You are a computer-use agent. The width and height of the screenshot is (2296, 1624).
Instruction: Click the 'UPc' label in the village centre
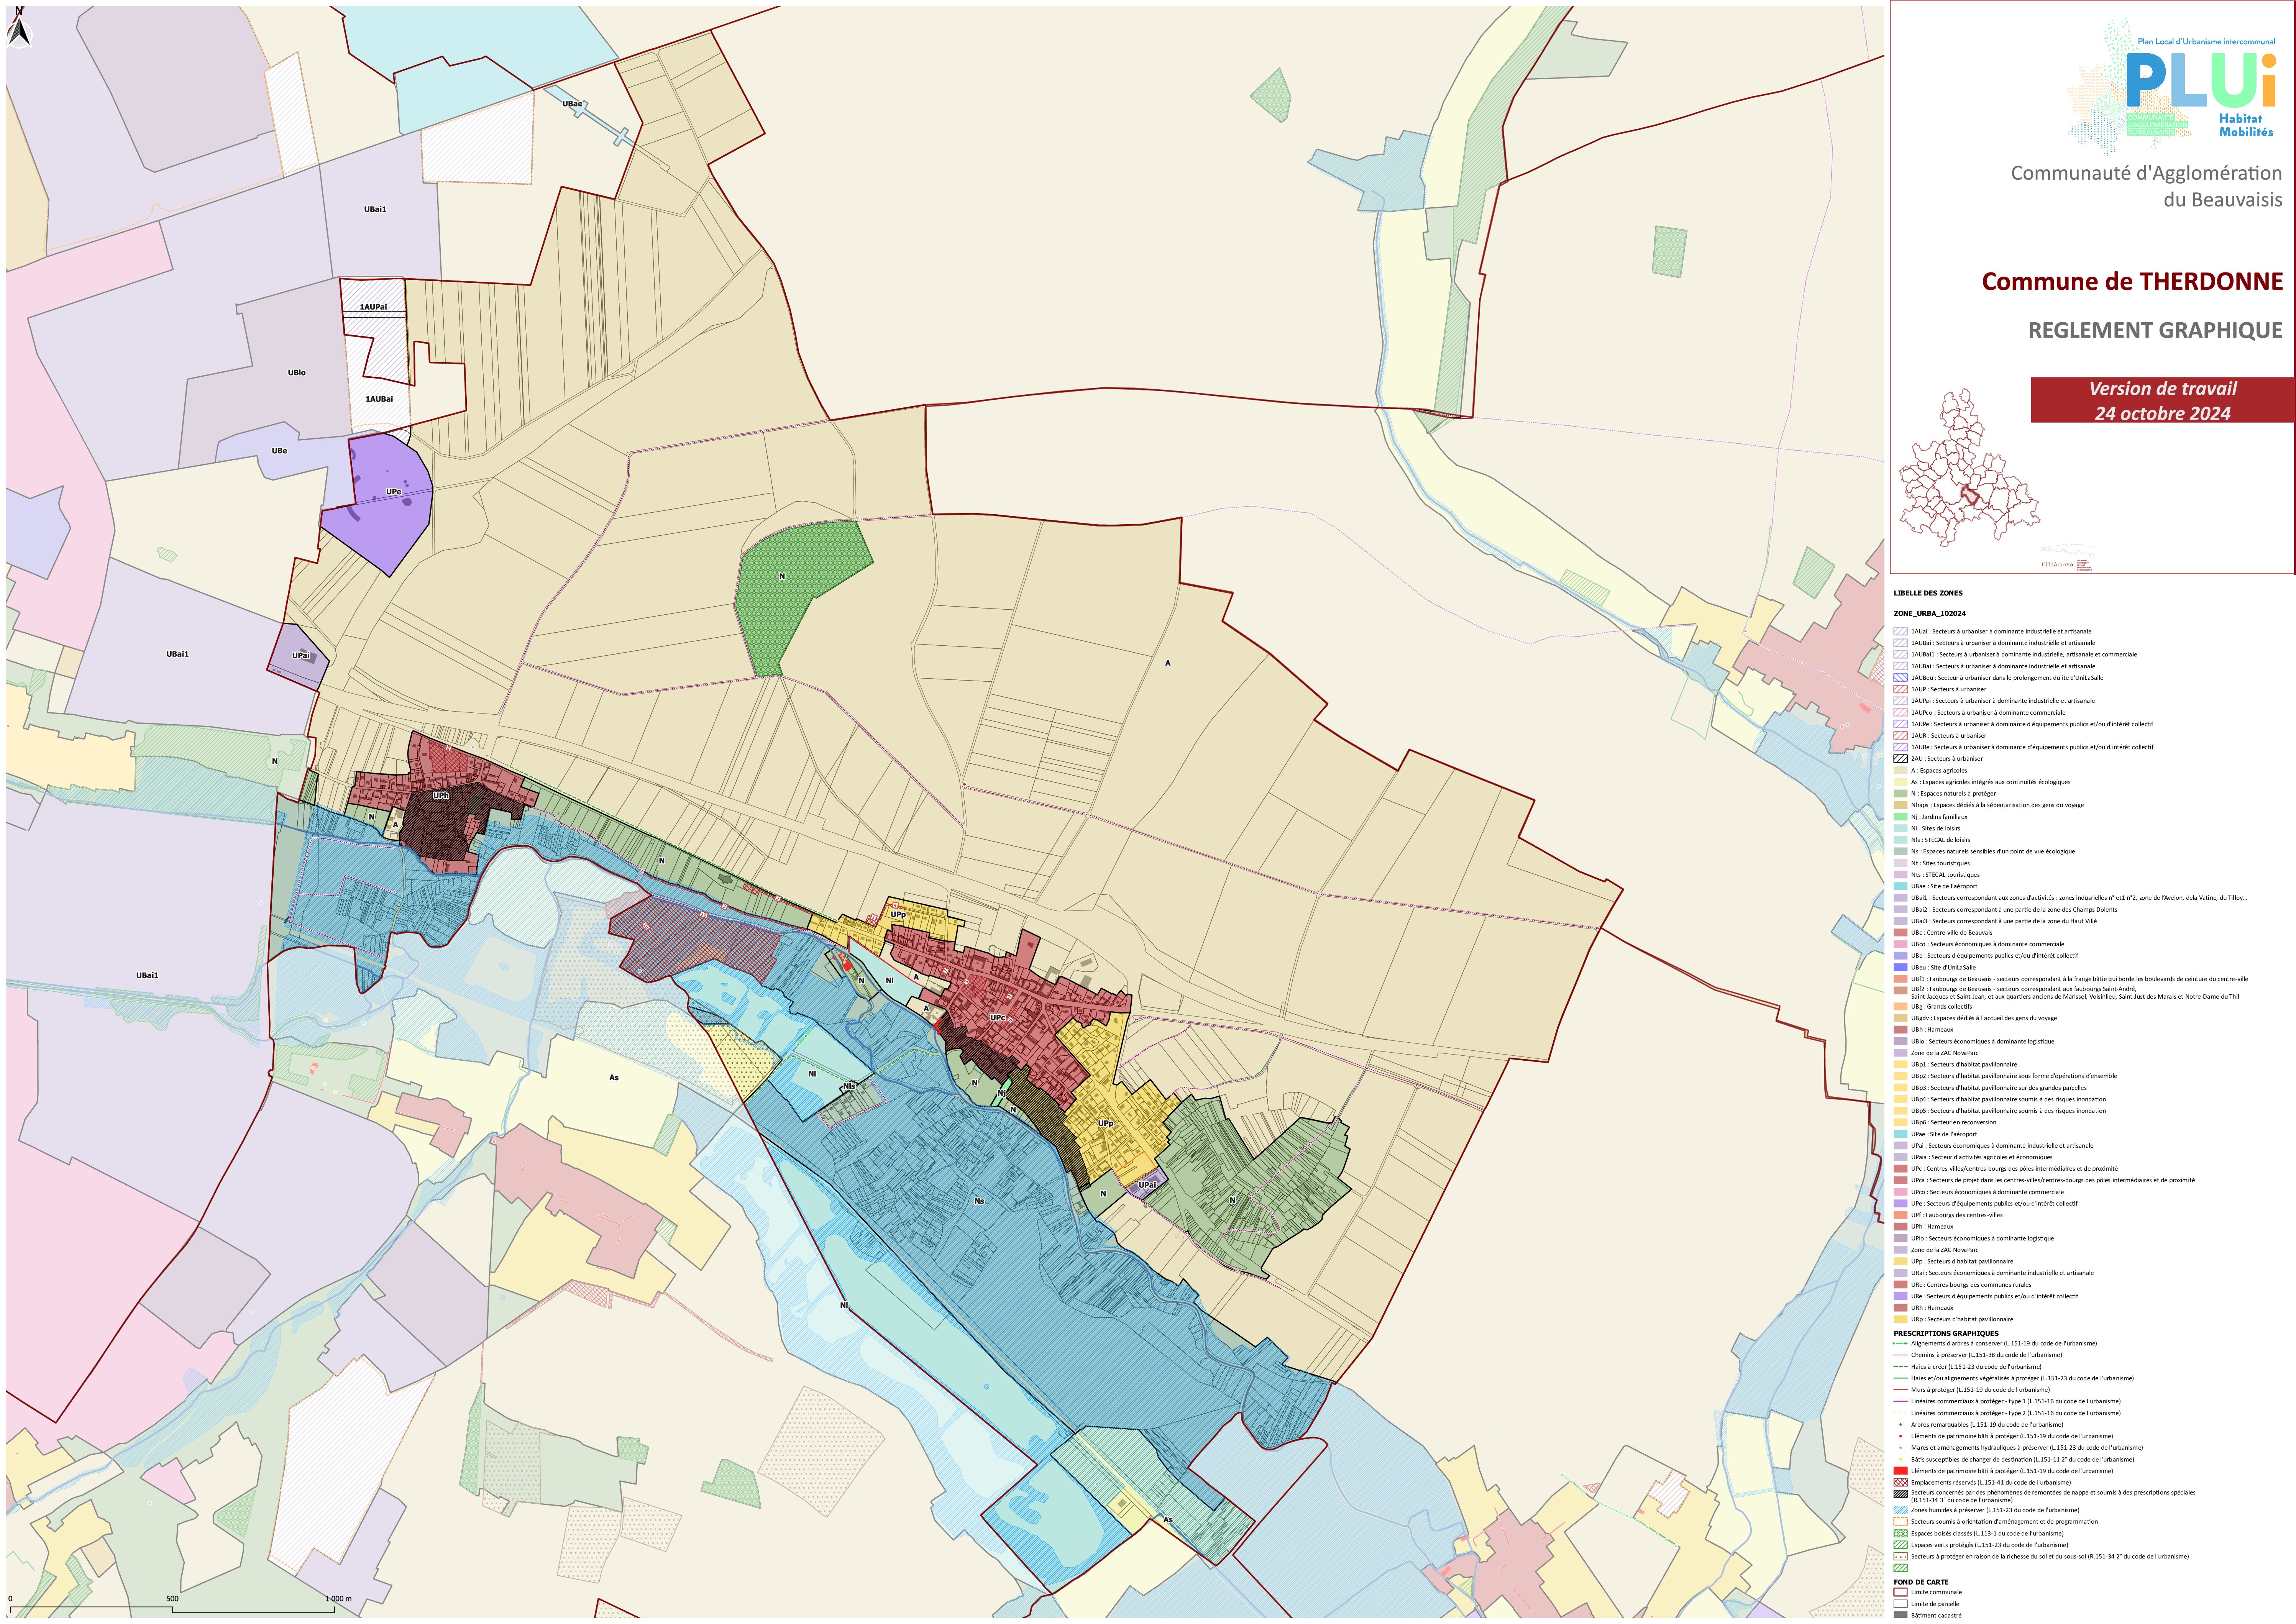pos(998,1018)
